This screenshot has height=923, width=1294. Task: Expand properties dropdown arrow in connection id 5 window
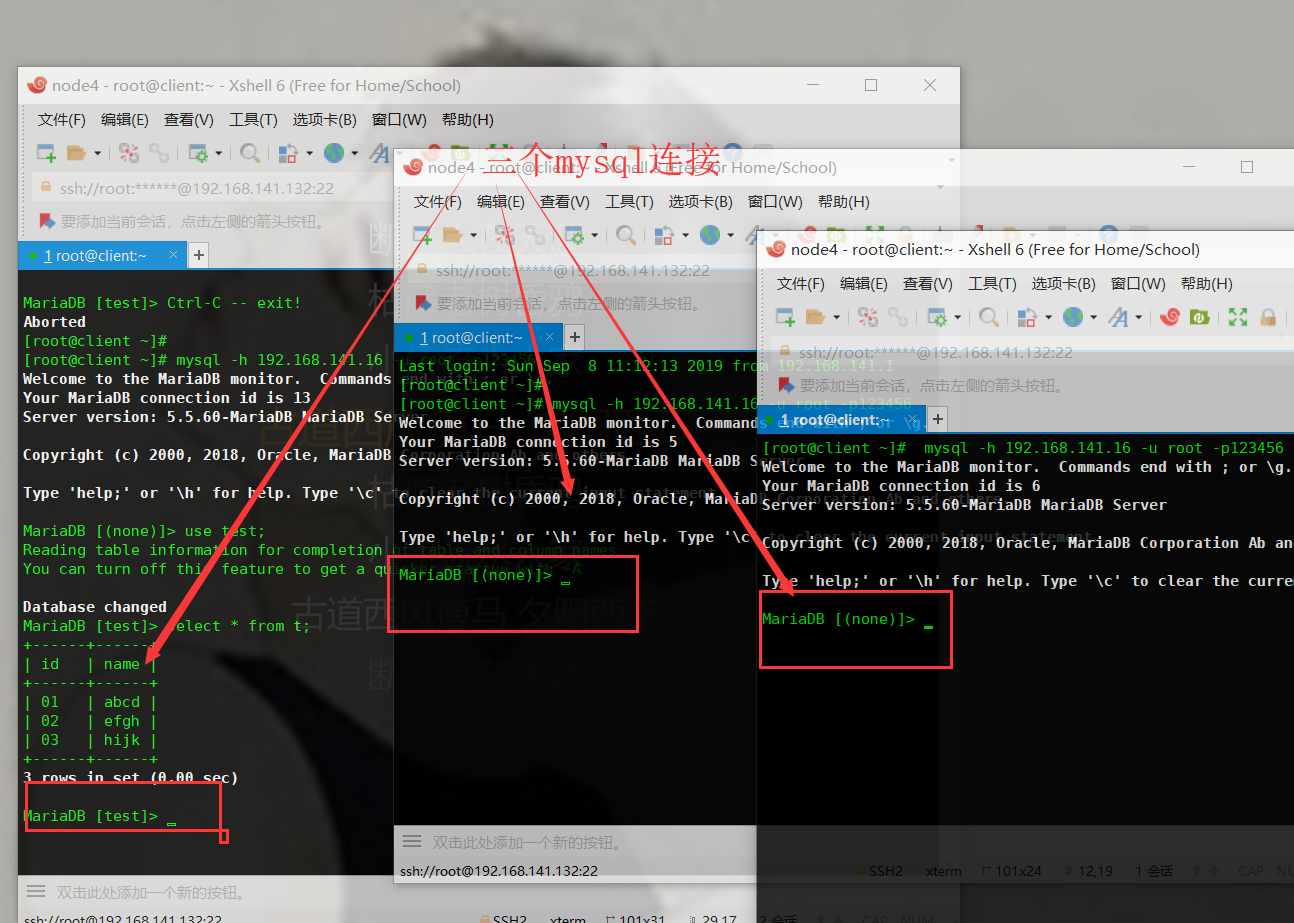pos(595,236)
